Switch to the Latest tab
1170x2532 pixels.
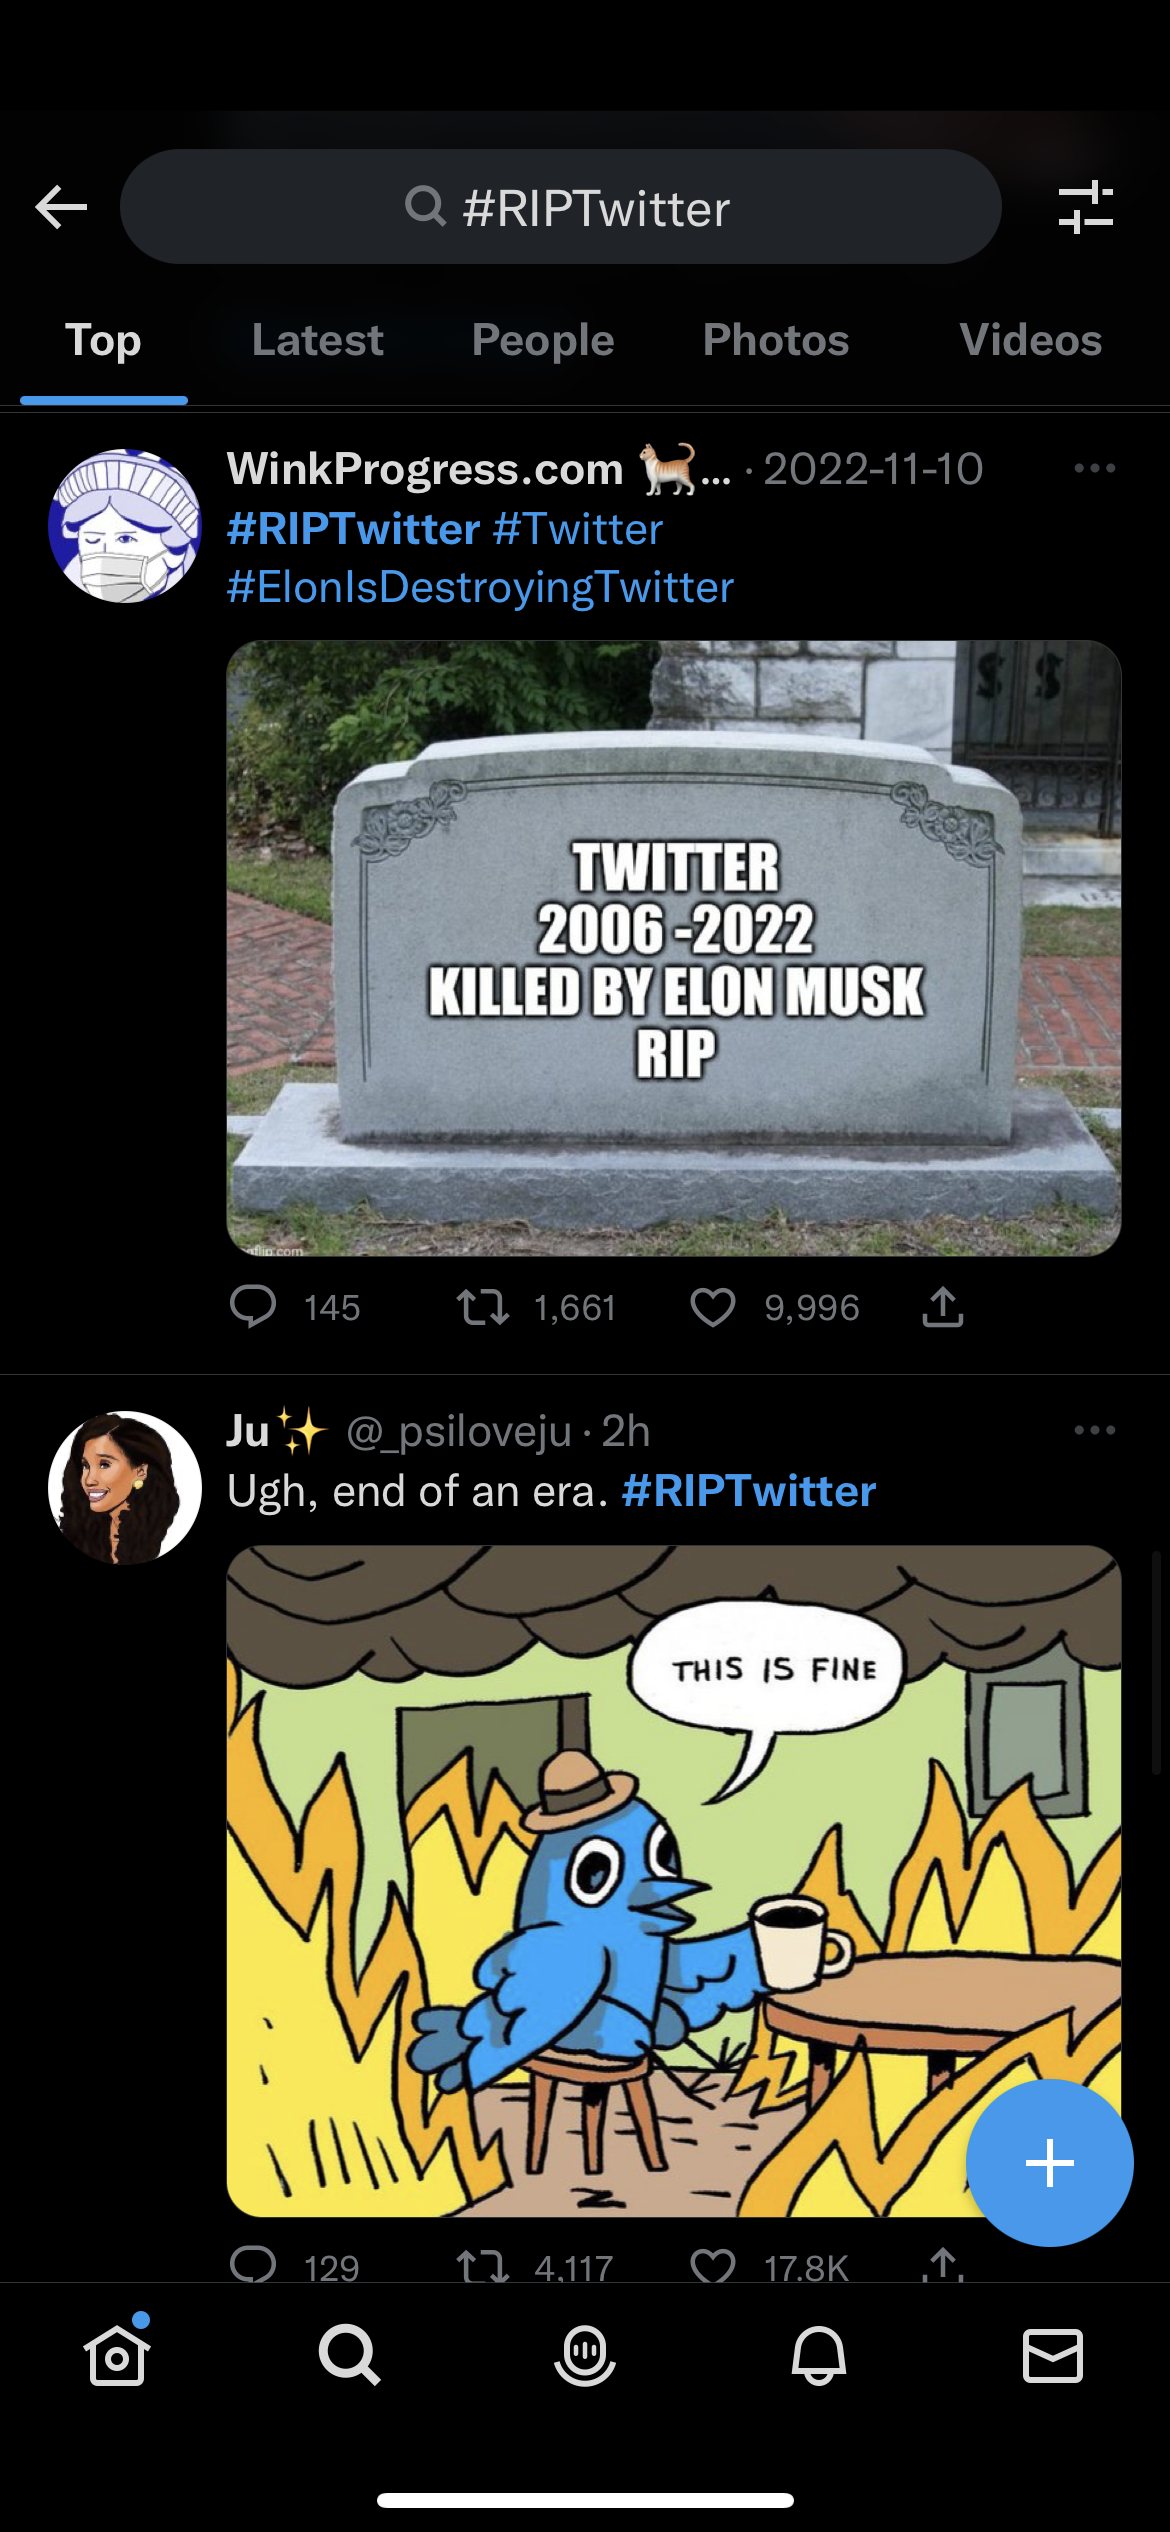317,341
